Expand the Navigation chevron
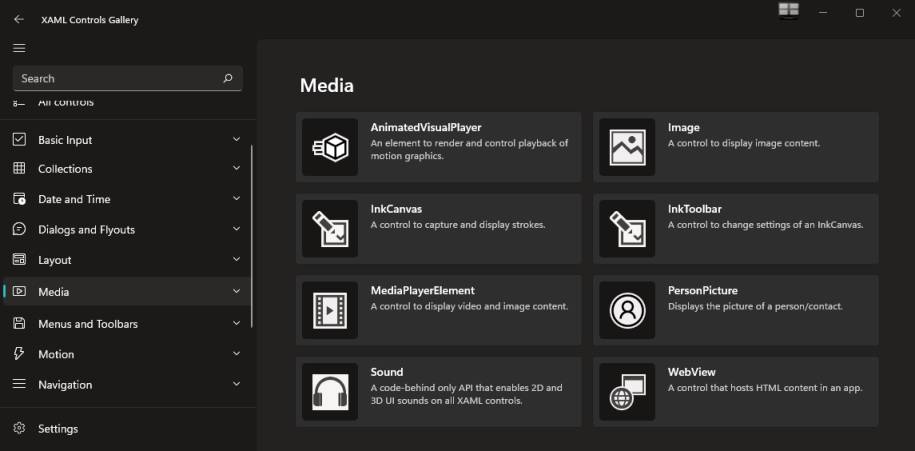This screenshot has width=915, height=451. coord(236,384)
